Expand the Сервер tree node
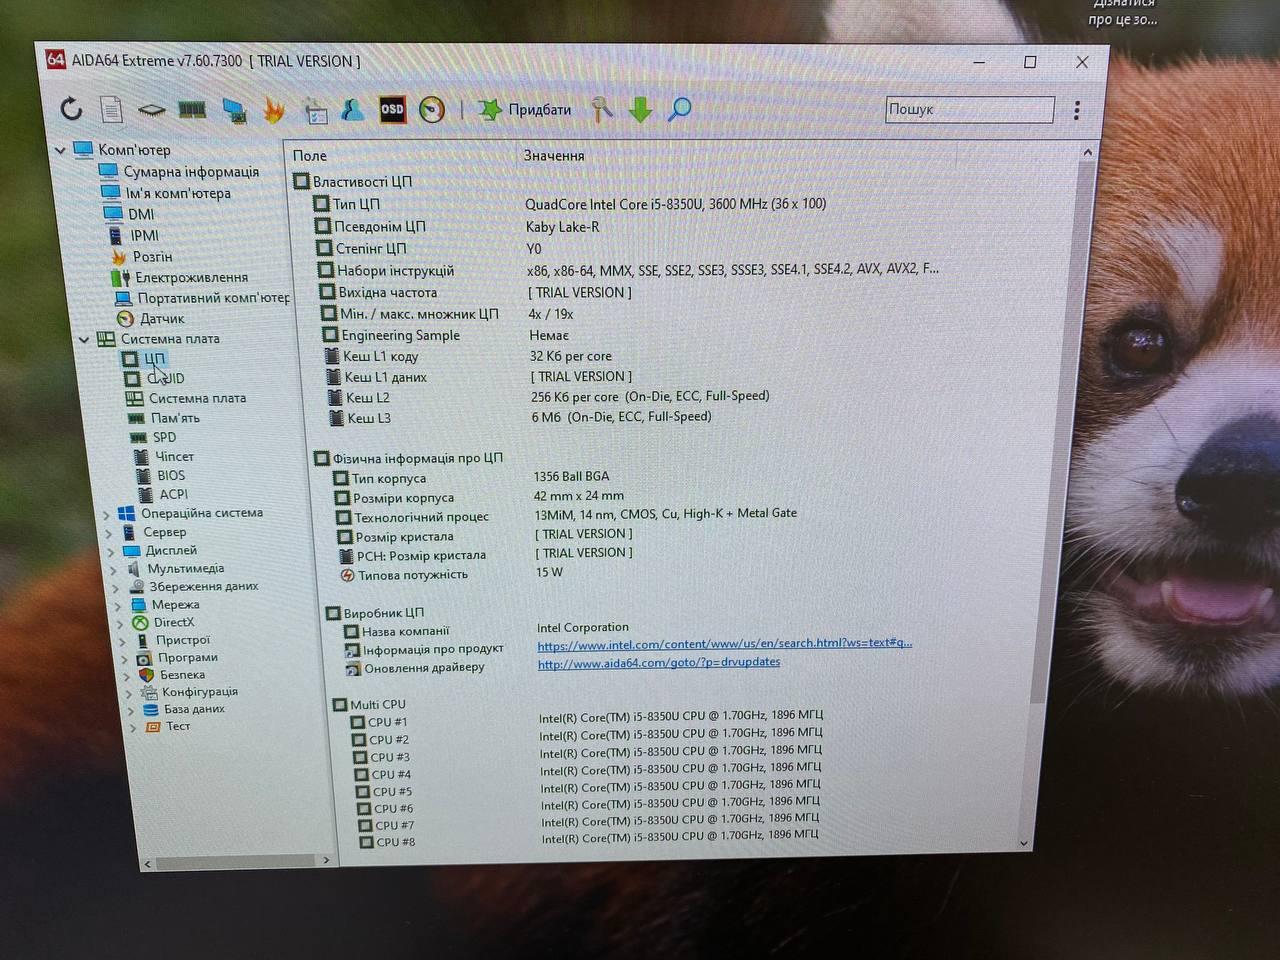Image resolution: width=1280 pixels, height=960 pixels. coord(109,533)
